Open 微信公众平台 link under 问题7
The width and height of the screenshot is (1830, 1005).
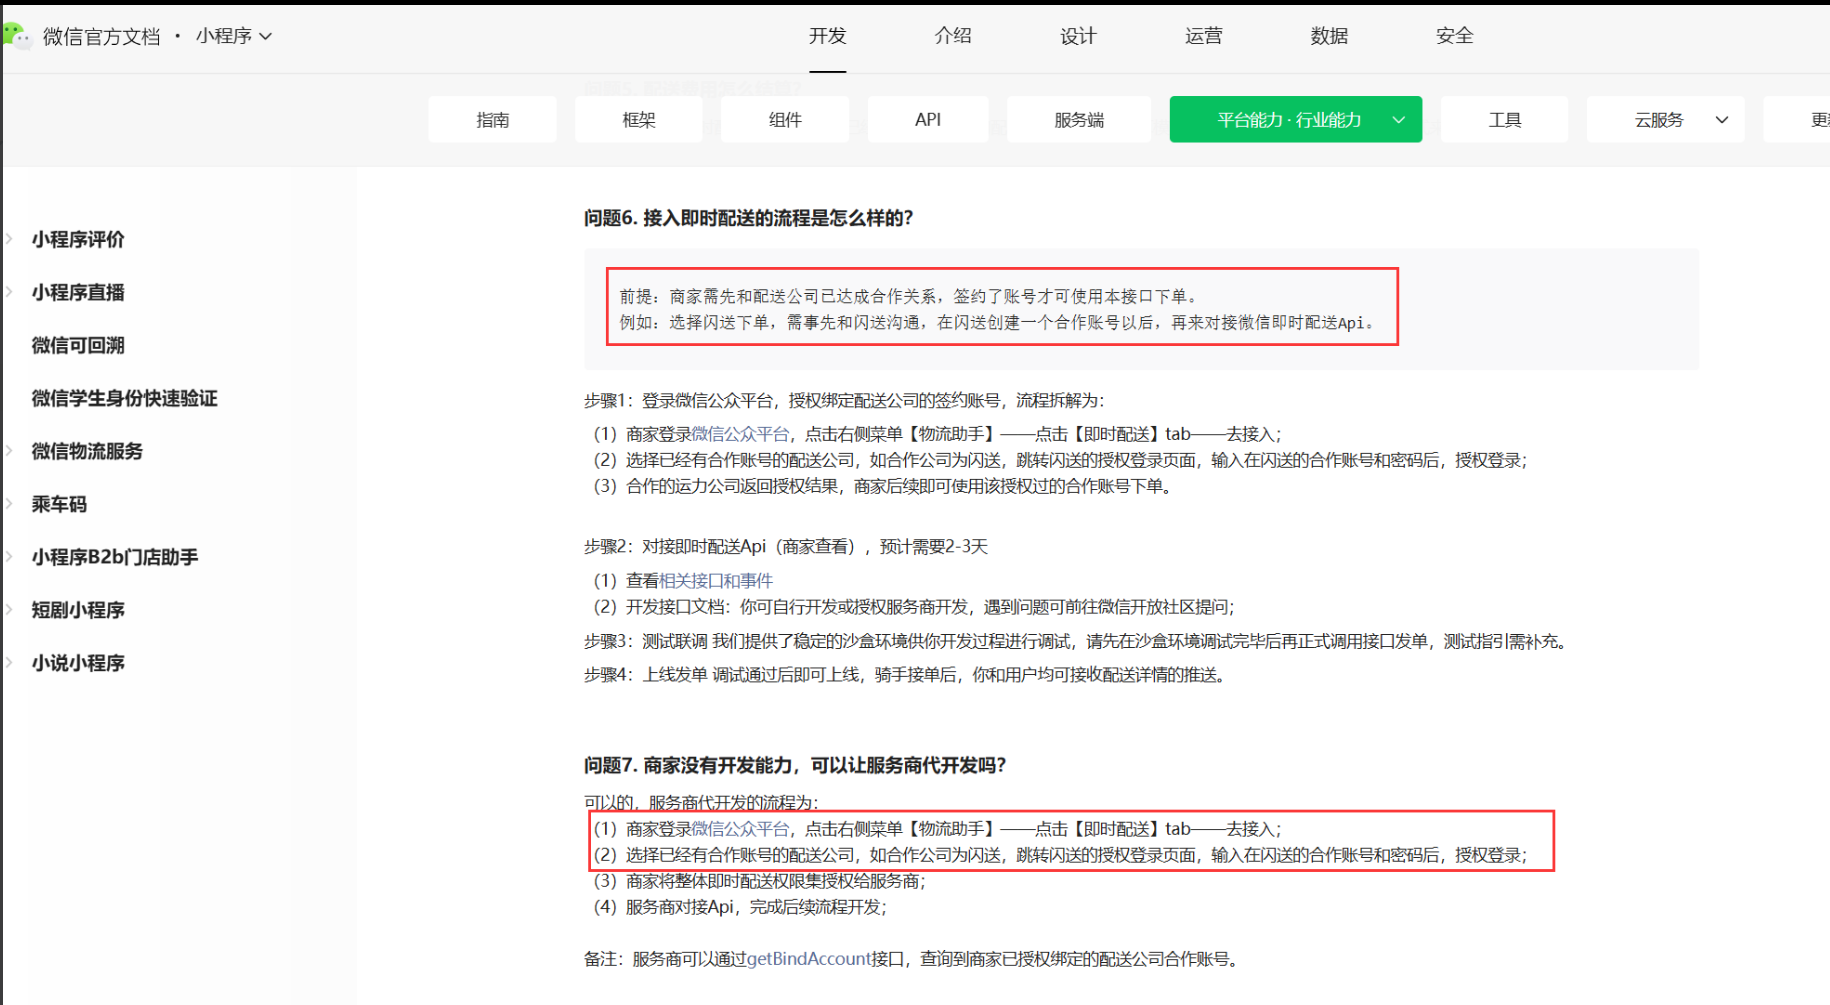(740, 829)
